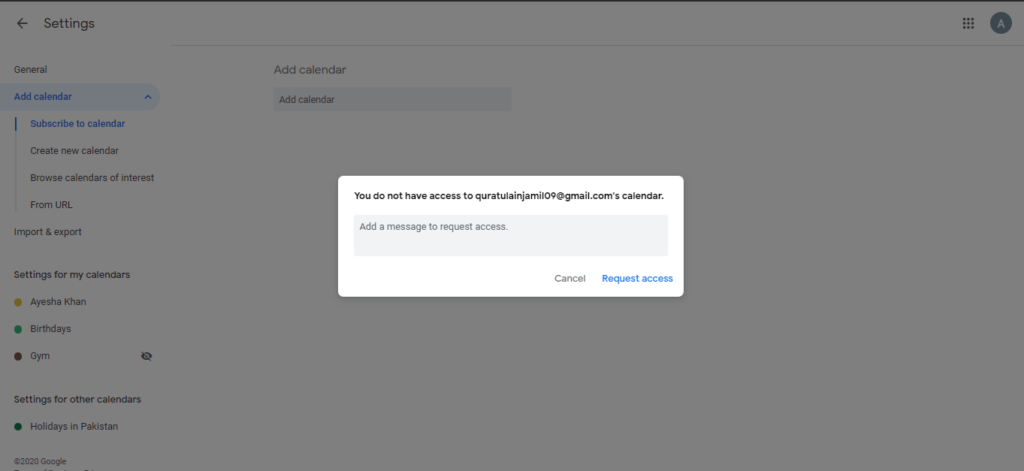
Task: Toggle visibility of the Gym calendar
Action: [146, 356]
